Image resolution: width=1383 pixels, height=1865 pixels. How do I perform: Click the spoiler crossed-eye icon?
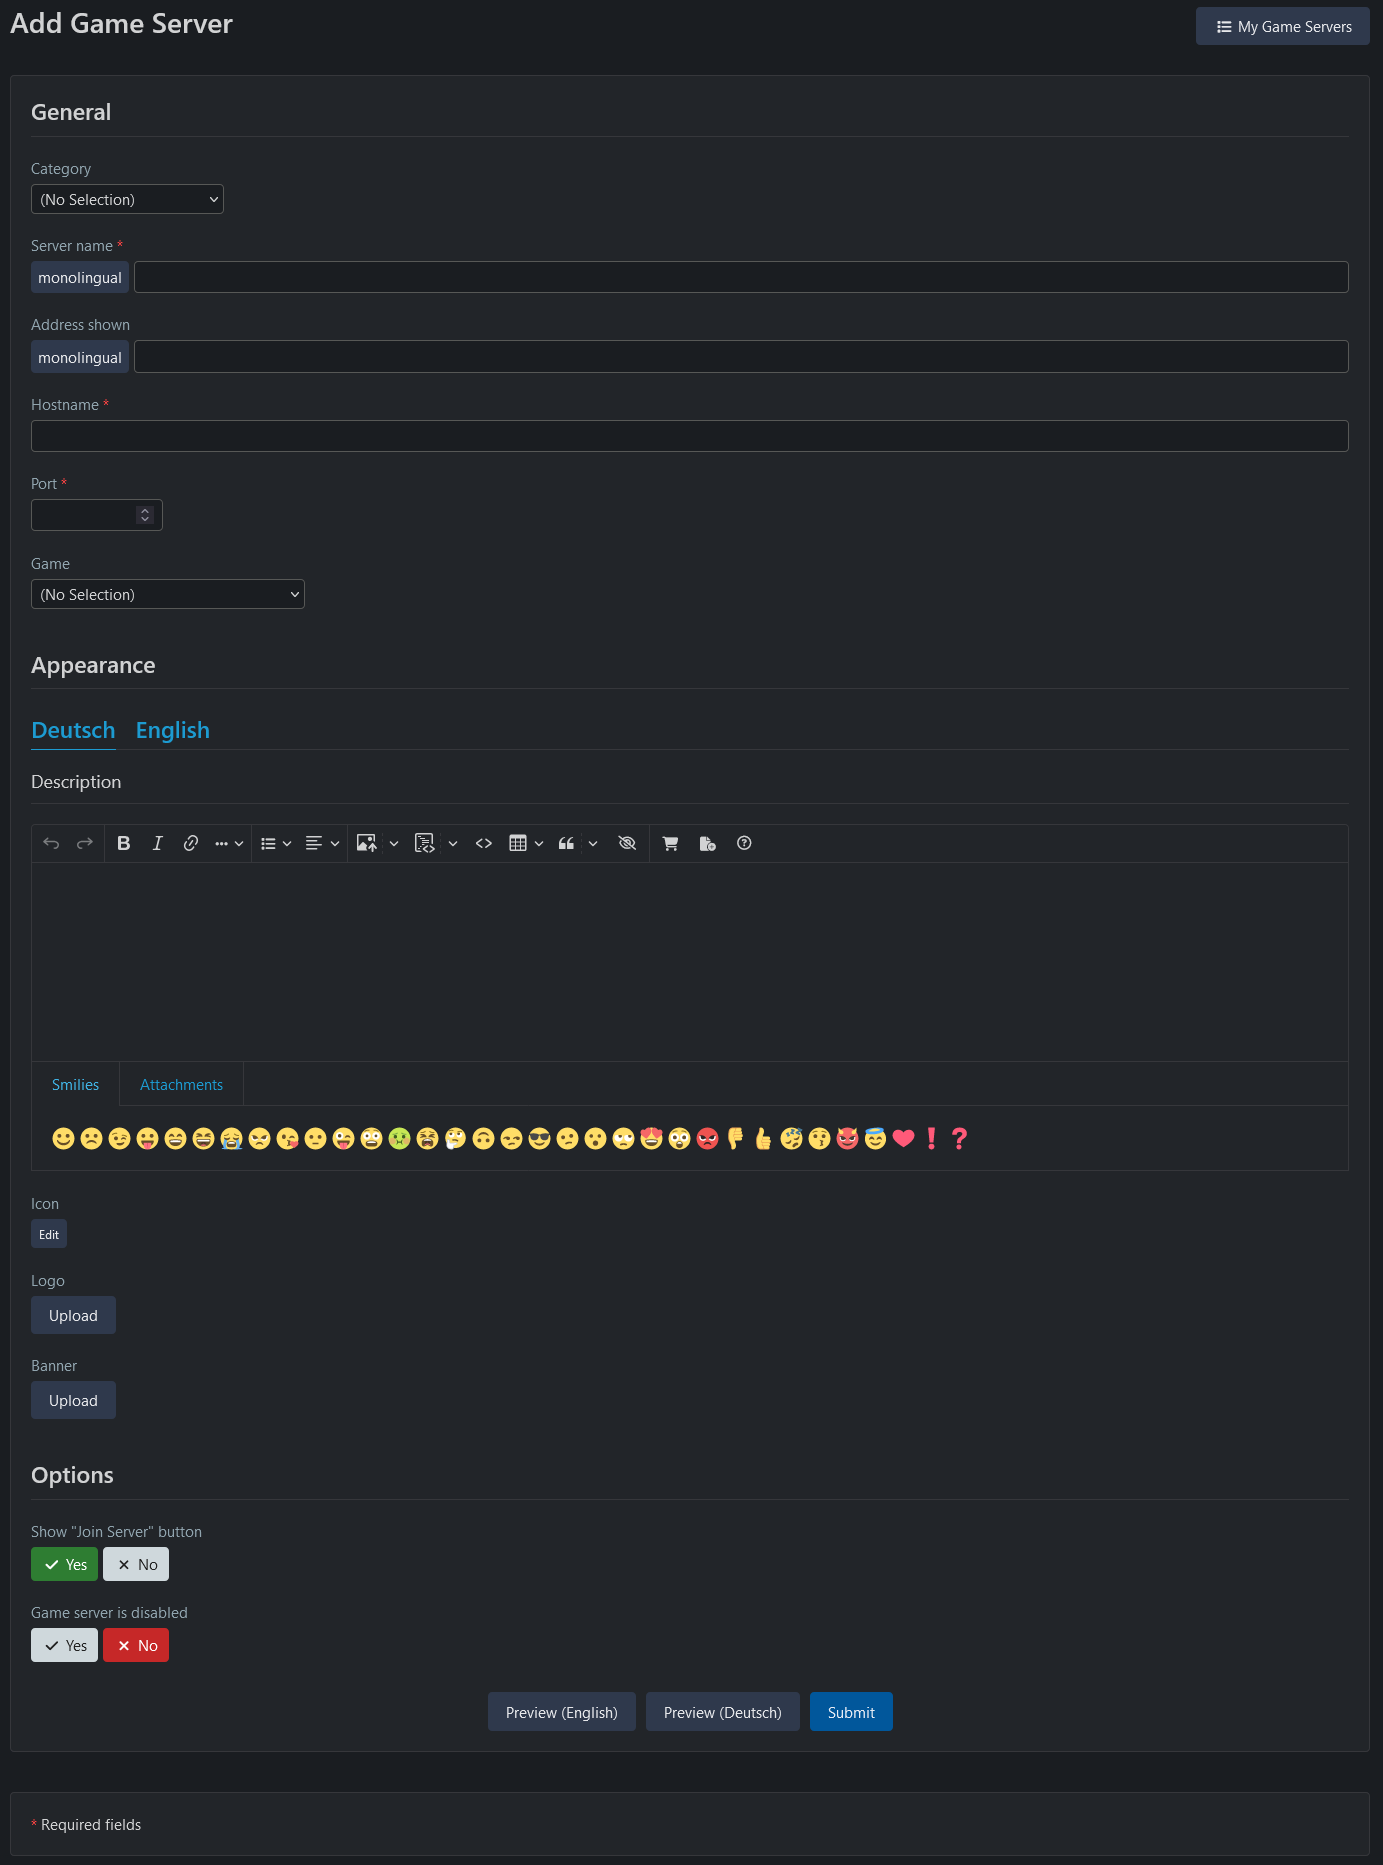pos(627,843)
